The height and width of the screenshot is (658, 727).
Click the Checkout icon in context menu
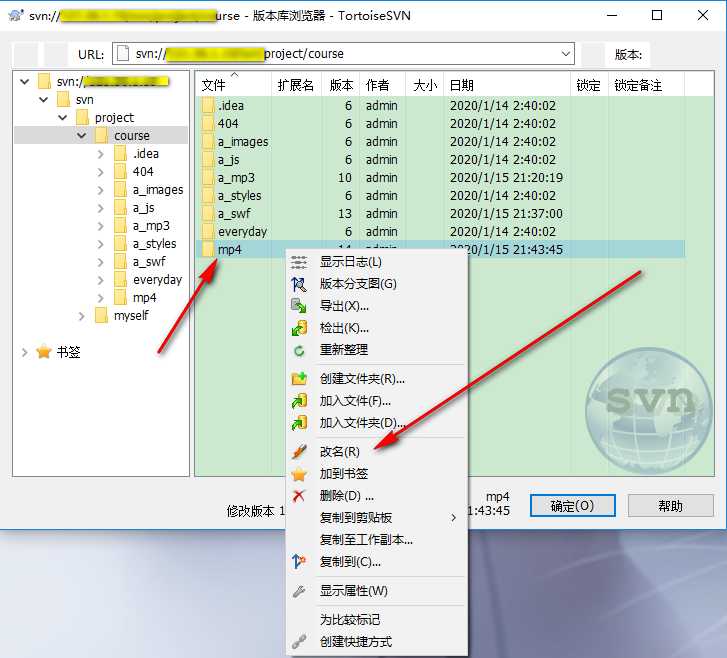point(299,328)
